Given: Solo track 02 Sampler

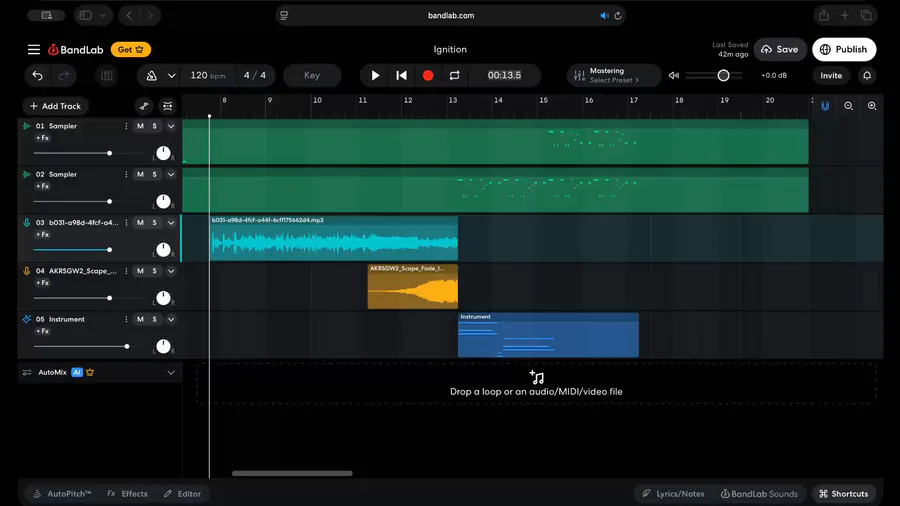Looking at the screenshot, I should coord(154,174).
